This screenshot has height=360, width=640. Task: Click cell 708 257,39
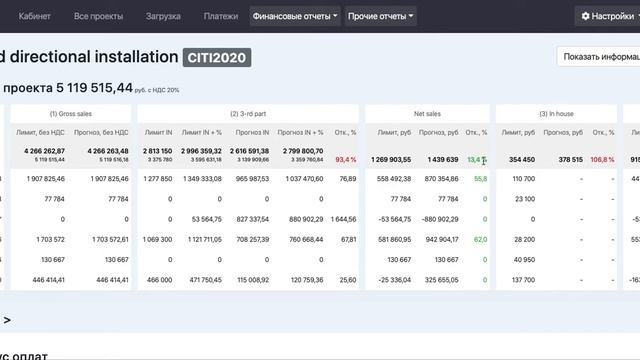click(253, 239)
